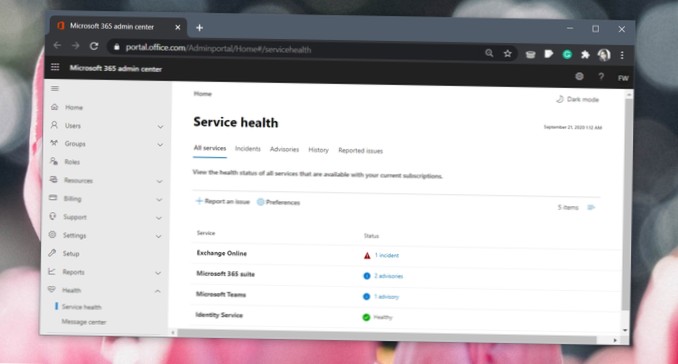
Task: Click the Status column header
Action: click(x=371, y=236)
